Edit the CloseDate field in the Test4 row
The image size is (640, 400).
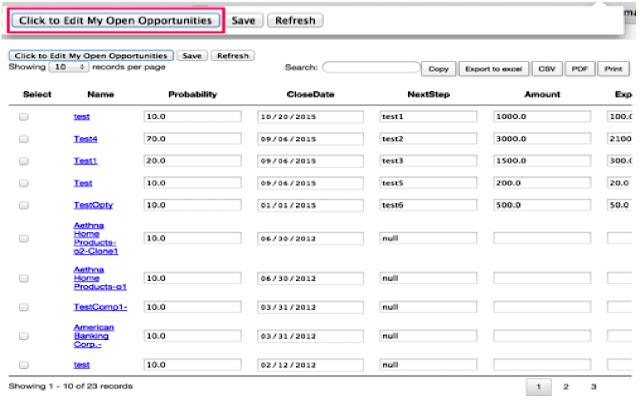[310, 139]
